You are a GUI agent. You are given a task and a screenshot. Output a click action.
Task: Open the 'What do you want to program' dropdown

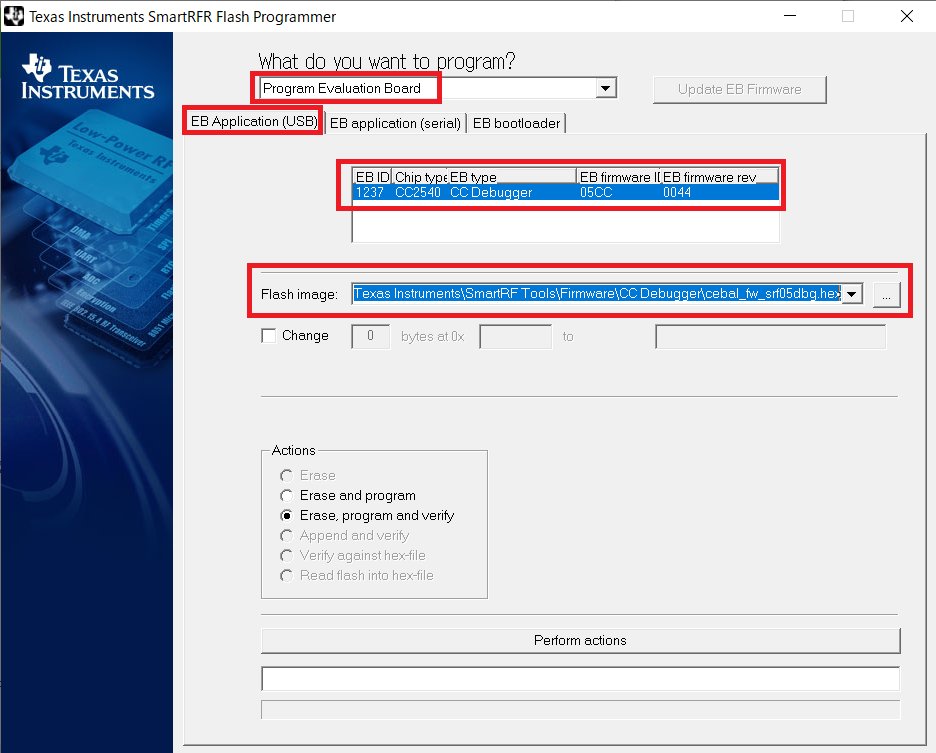pyautogui.click(x=605, y=88)
